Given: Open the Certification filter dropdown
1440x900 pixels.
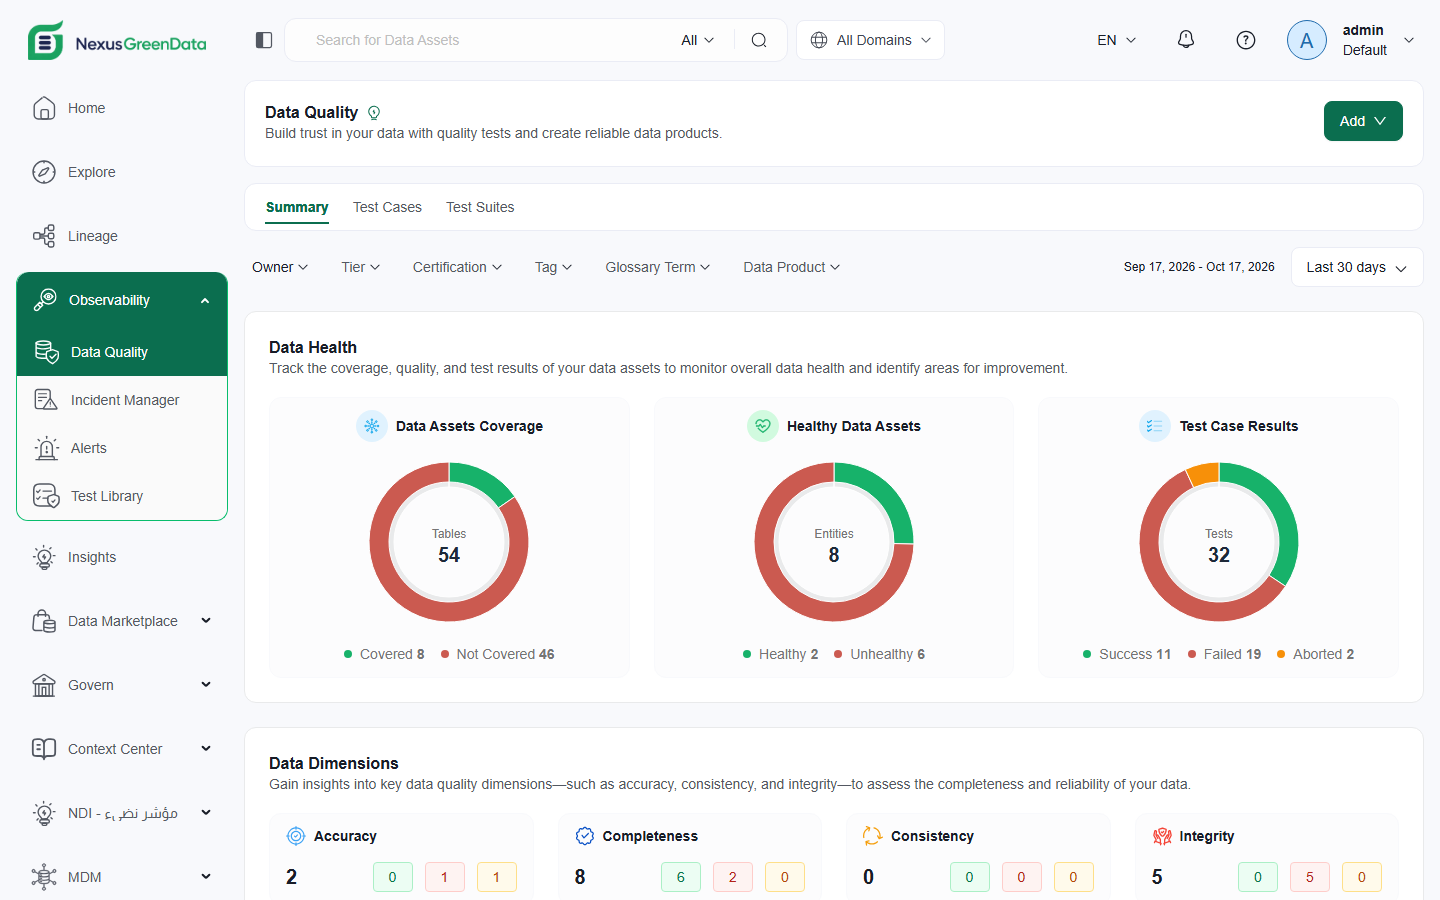Looking at the screenshot, I should (457, 267).
